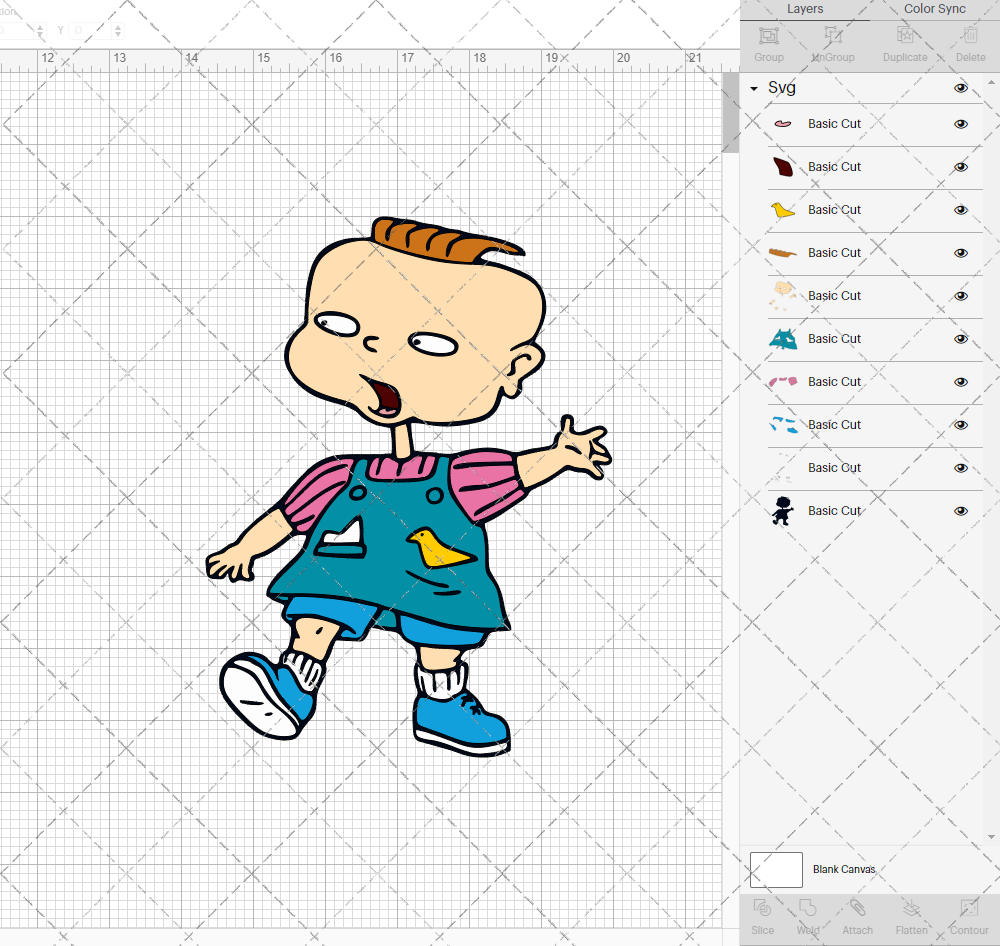Click the Layers panel scroll-up arrow
This screenshot has width=1000, height=946.
coord(990,83)
